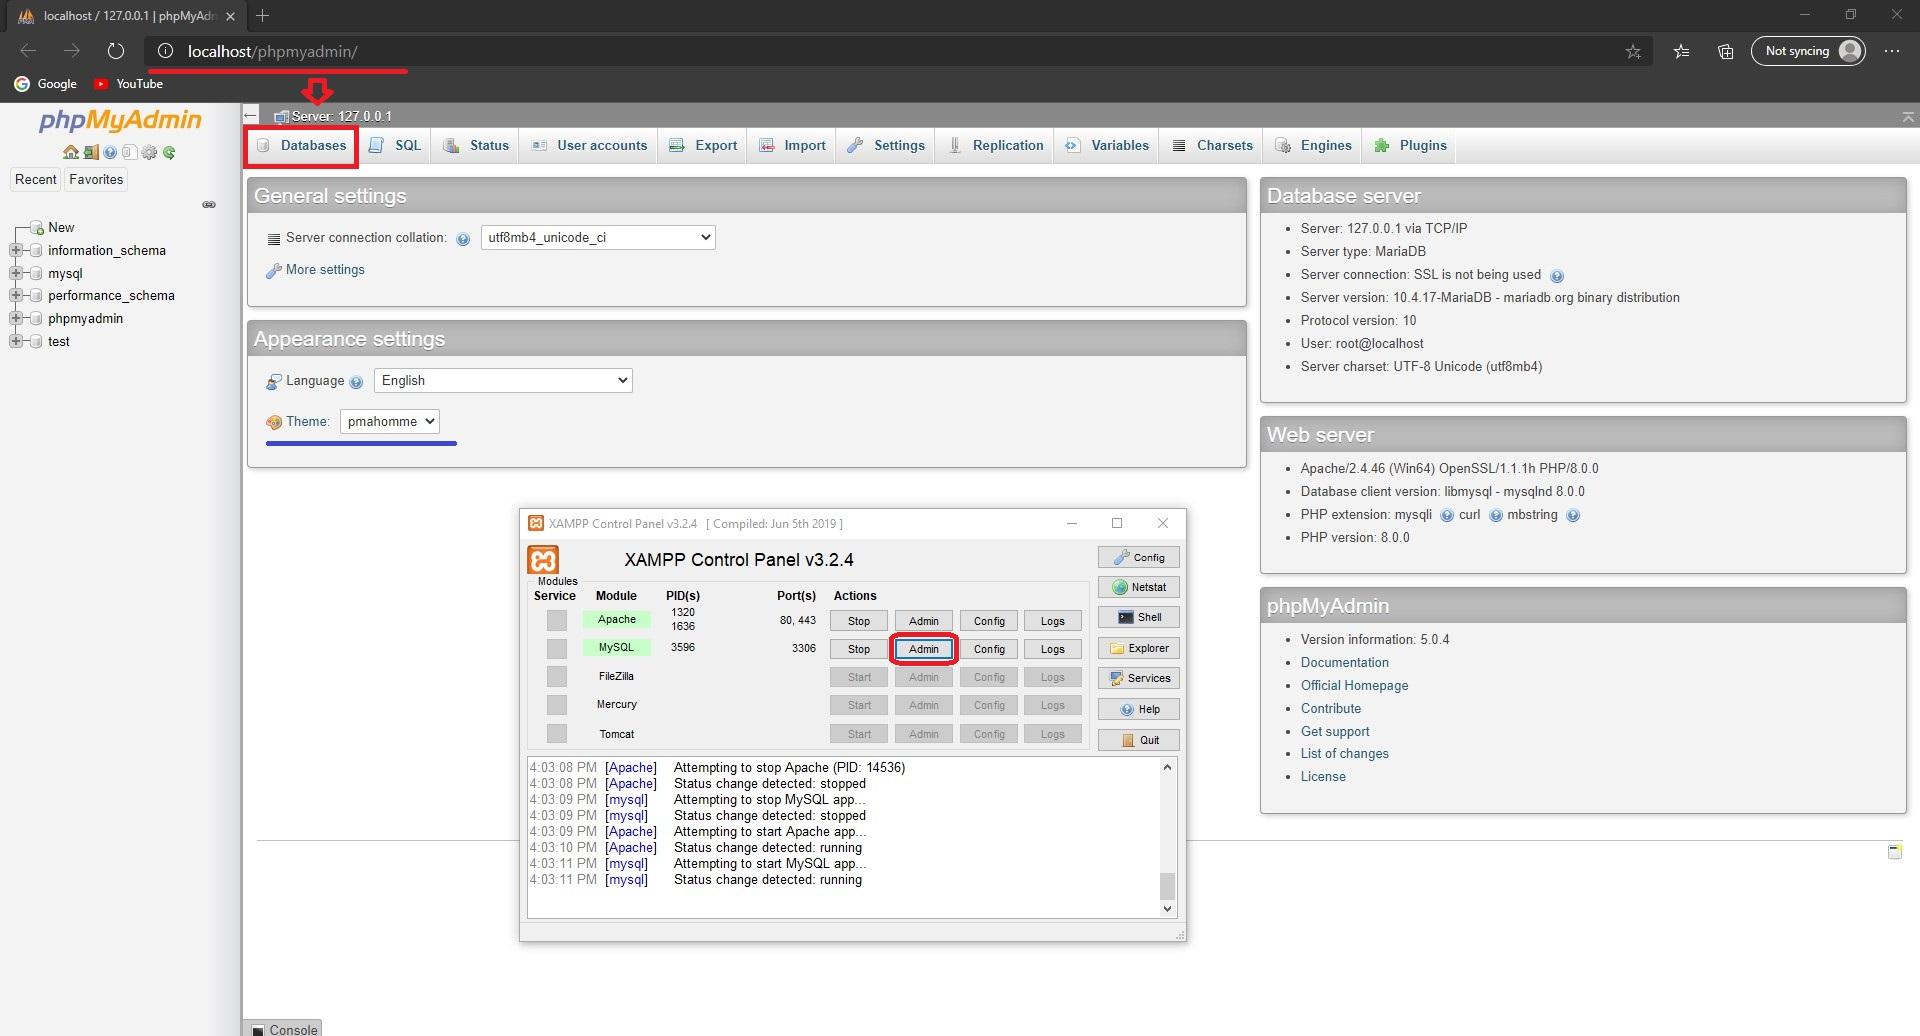Open the MariaDB documentation page icon in sidebar

click(x=129, y=153)
